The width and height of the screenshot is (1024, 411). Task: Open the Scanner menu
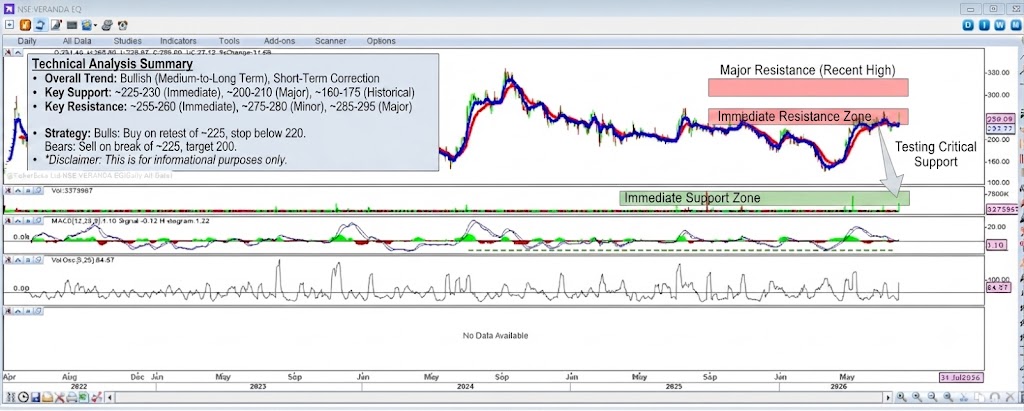[330, 41]
